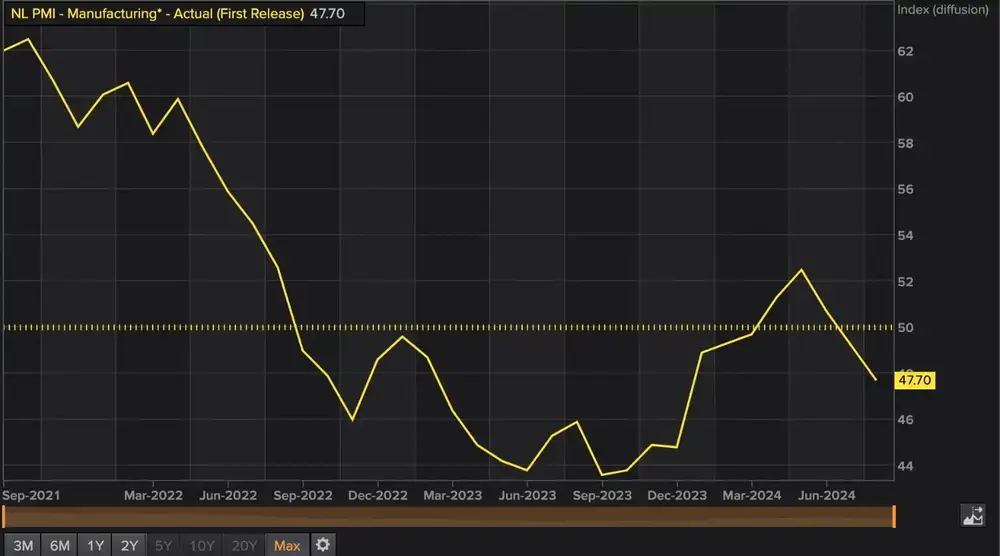The image size is (1000, 556).
Task: Click the Sep-2022 axis label
Action: pos(303,495)
